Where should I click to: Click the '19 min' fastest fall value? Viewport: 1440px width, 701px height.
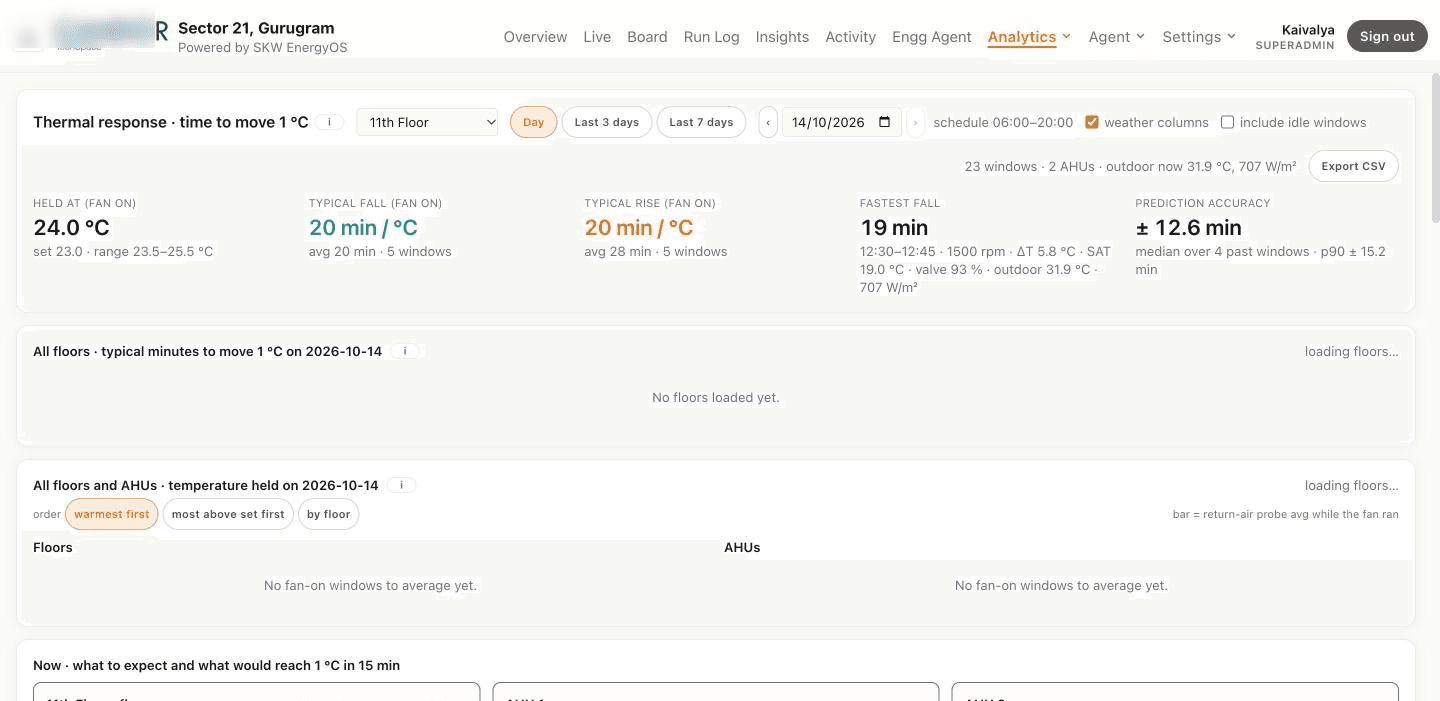coord(894,228)
